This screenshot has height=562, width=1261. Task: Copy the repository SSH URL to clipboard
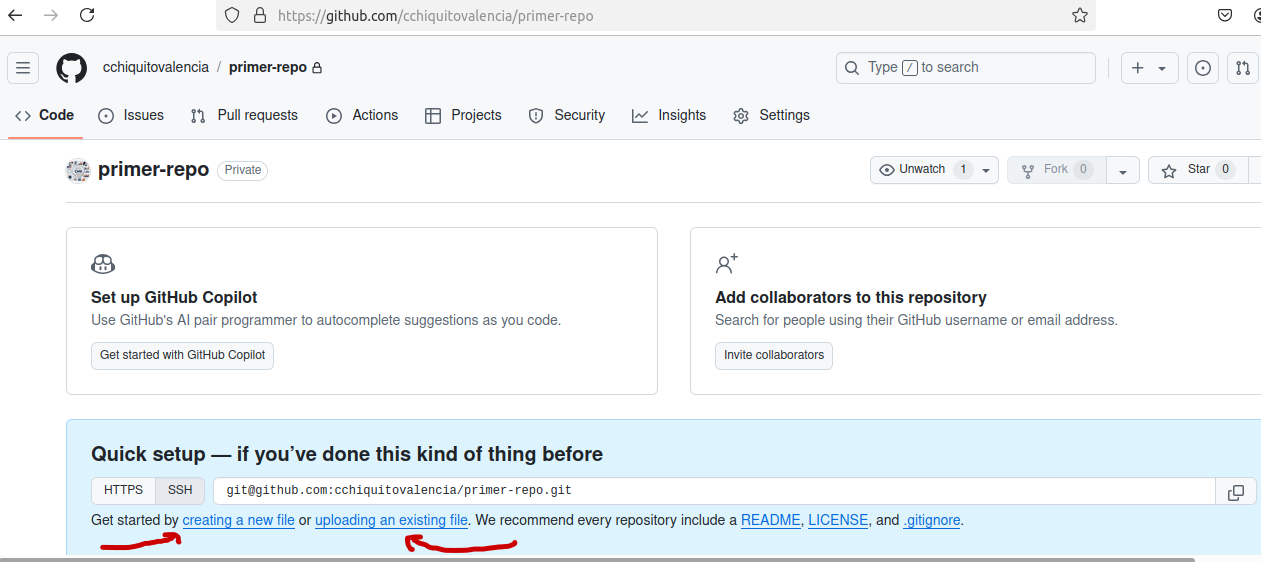click(x=1236, y=492)
